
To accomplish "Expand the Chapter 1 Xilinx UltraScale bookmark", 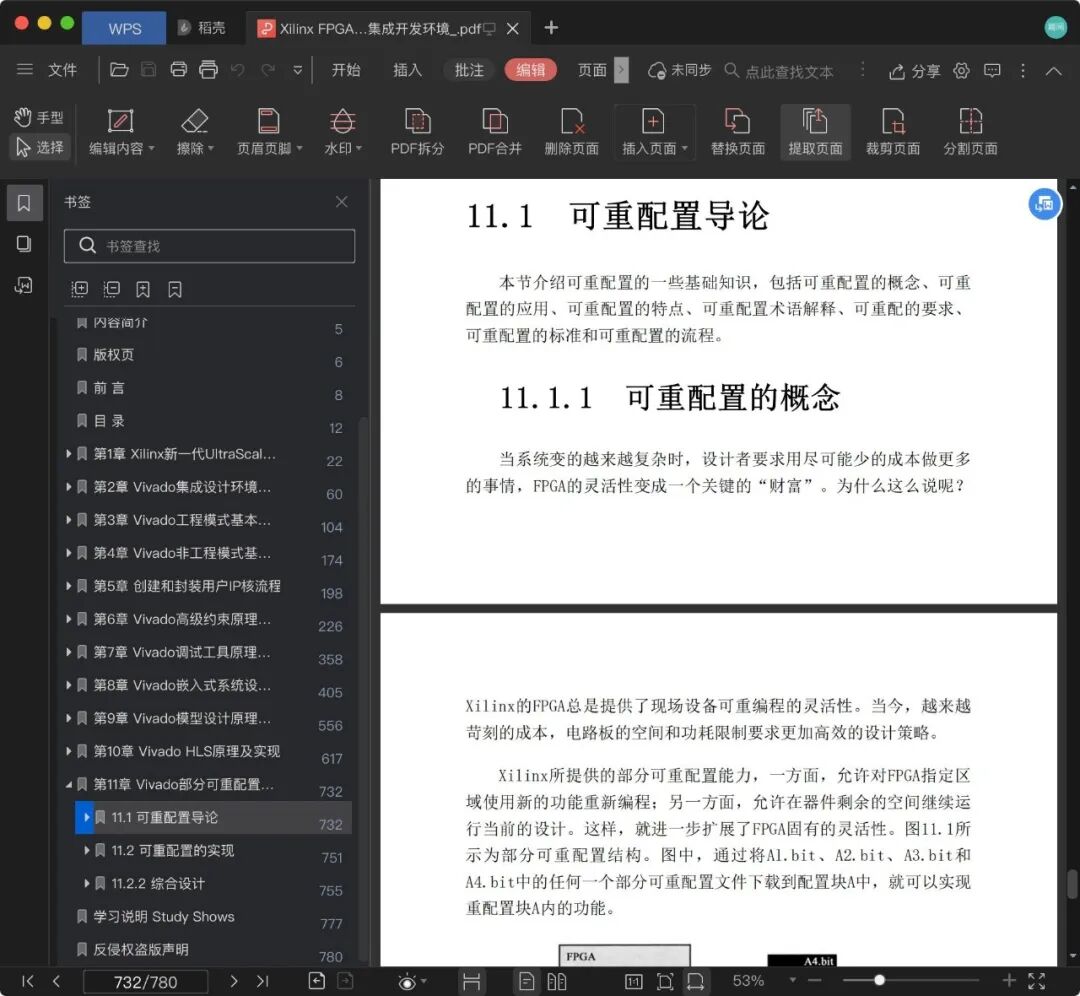I will [x=68, y=454].
